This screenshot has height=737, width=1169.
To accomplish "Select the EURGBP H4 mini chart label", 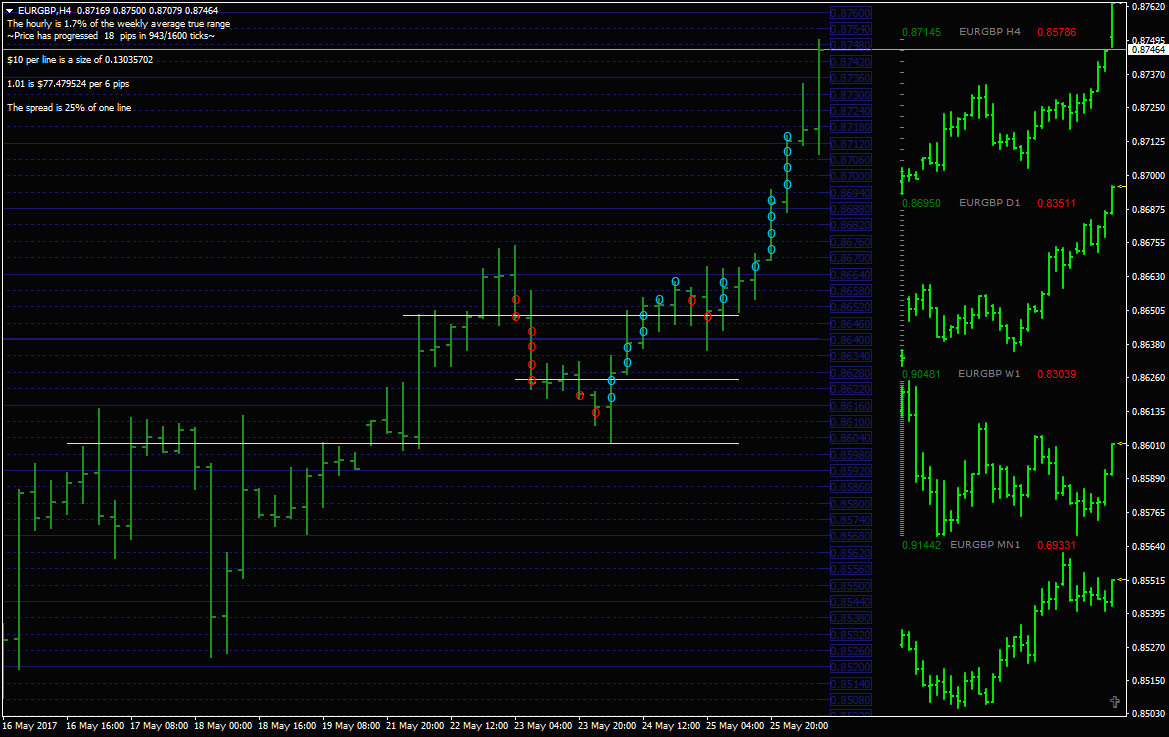I will 989,32.
